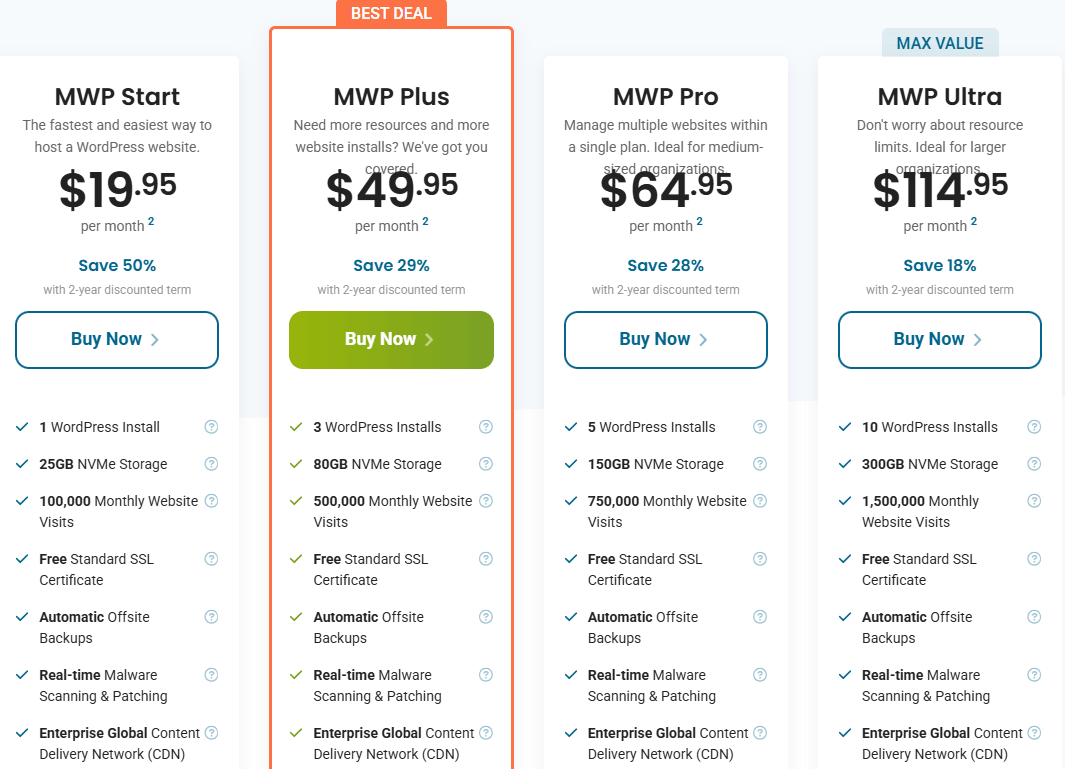Click footnote 2 beside MWP Start per month

(151, 222)
